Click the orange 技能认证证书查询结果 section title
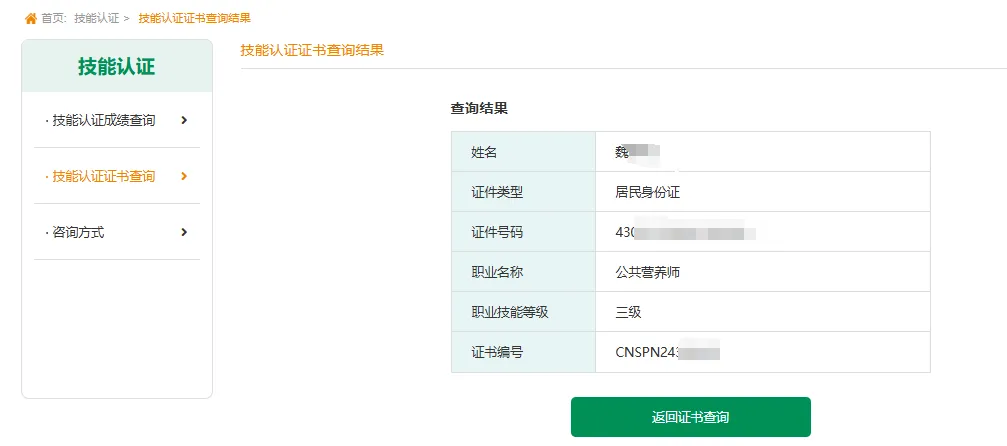This screenshot has height=446, width=1007. click(312, 49)
